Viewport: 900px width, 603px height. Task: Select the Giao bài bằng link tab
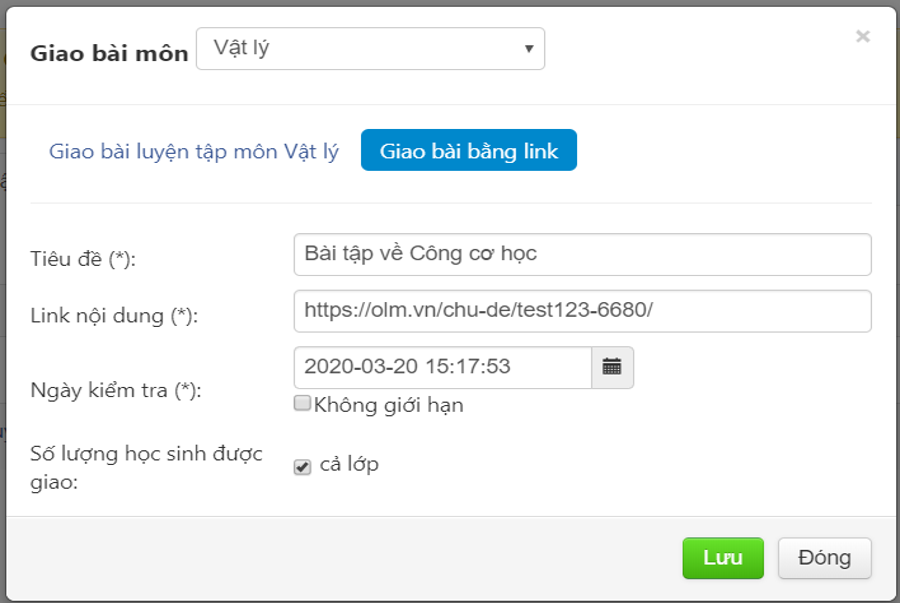(x=468, y=151)
